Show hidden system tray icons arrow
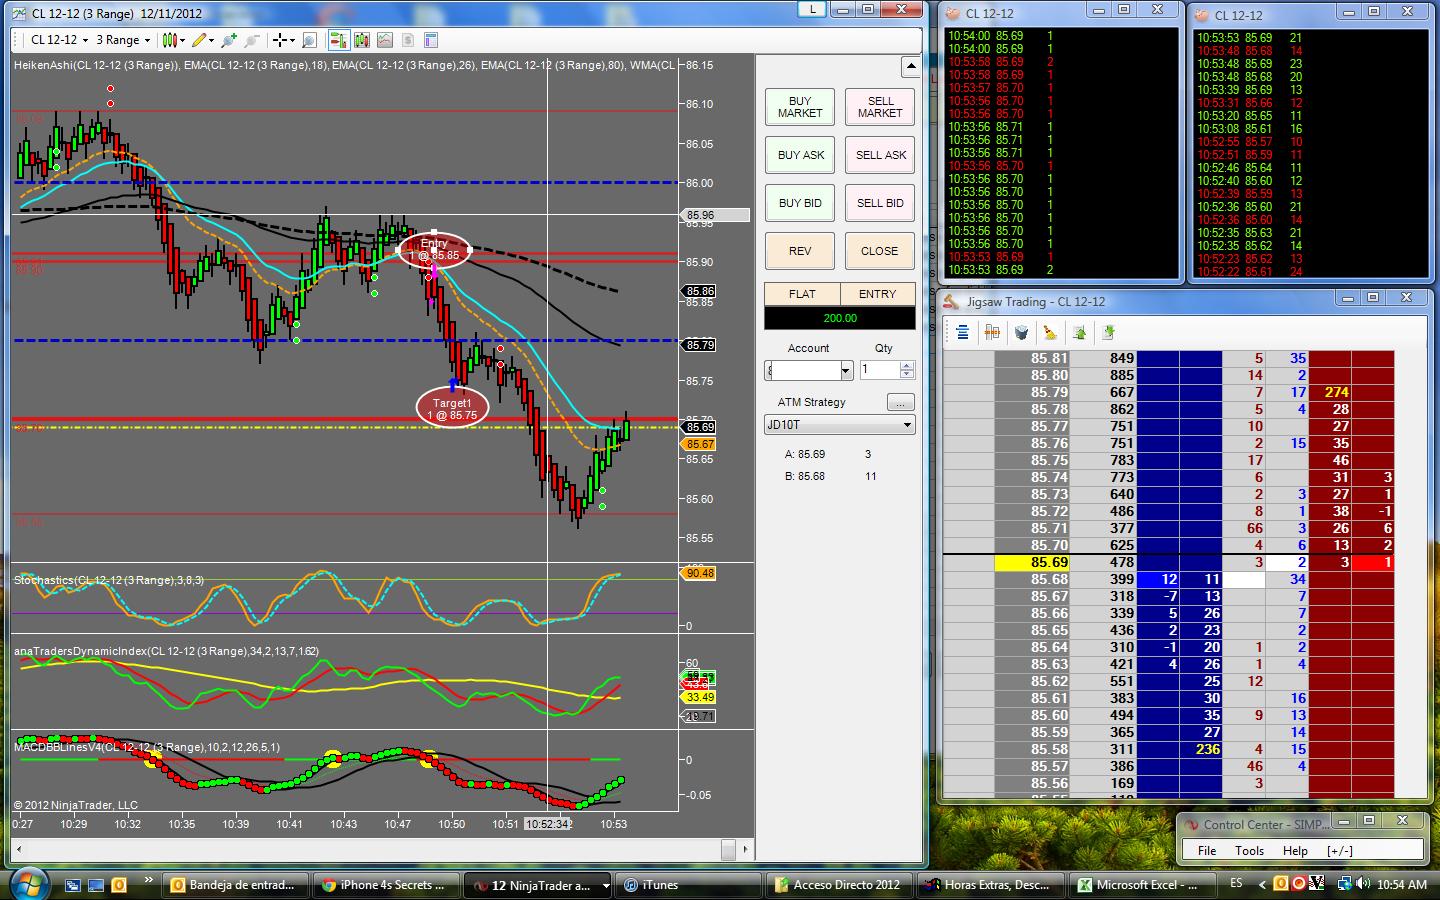The width and height of the screenshot is (1440, 900). pos(1263,884)
